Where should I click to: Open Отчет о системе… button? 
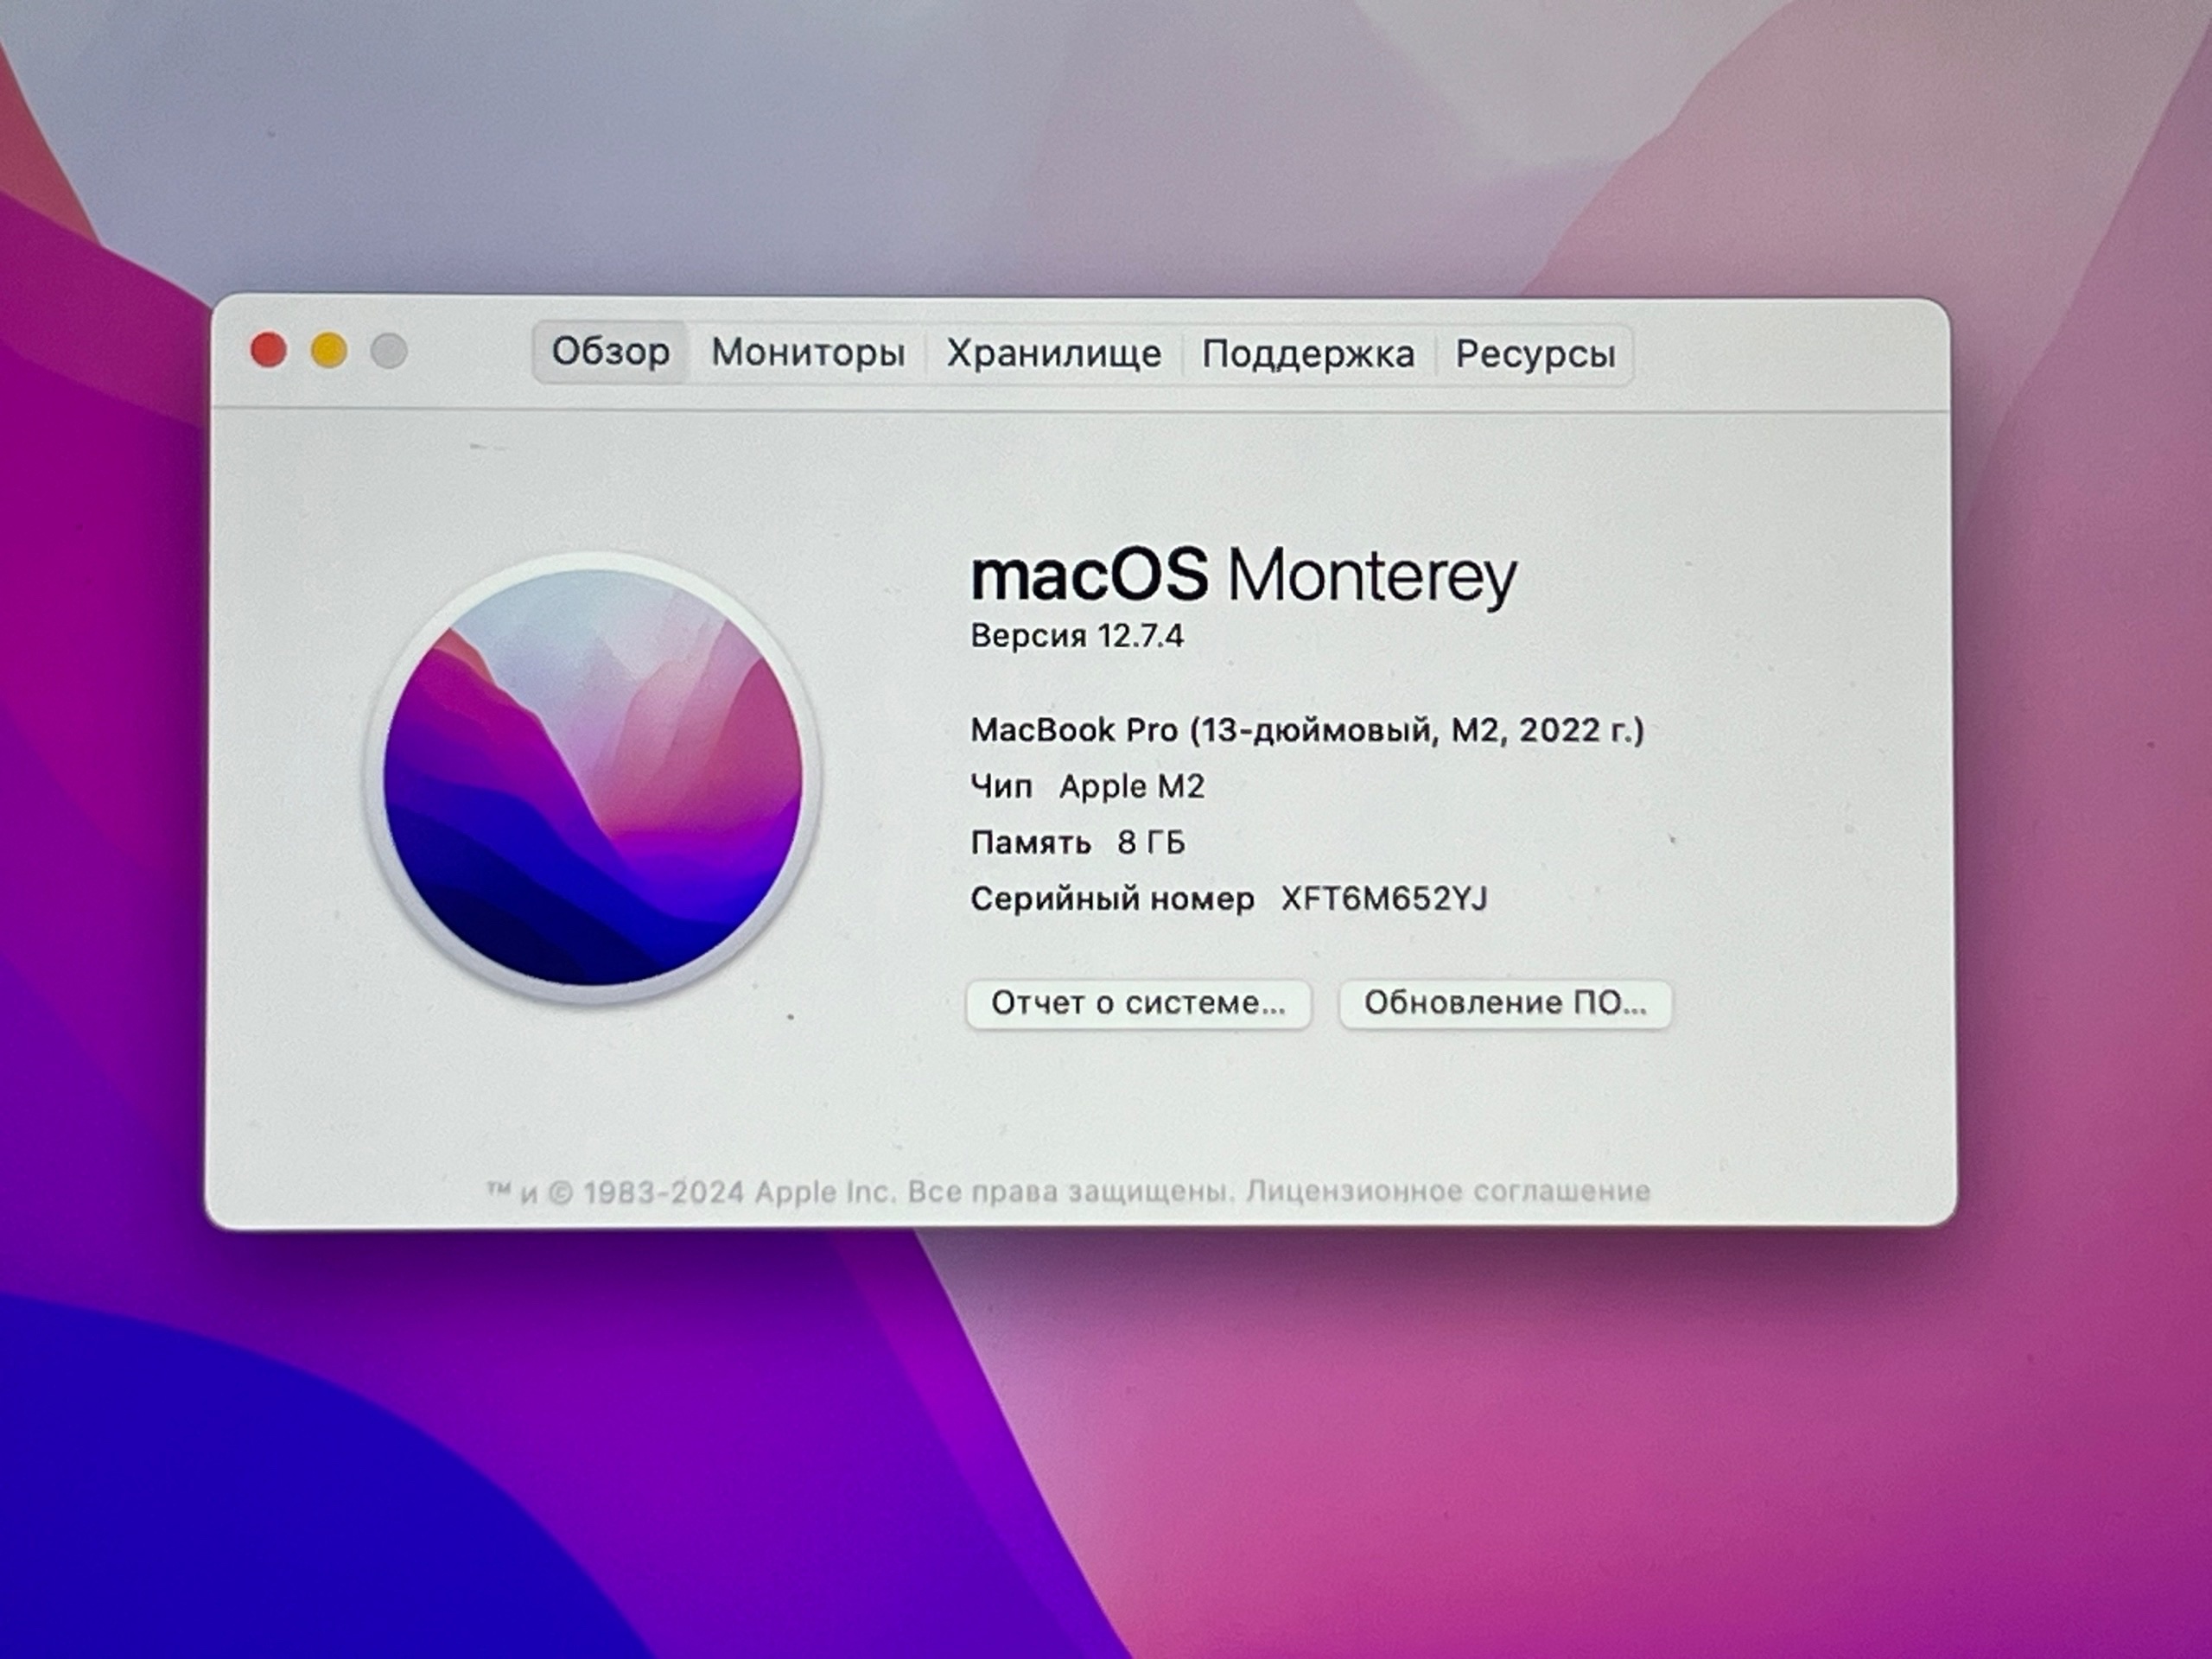tap(1138, 1003)
